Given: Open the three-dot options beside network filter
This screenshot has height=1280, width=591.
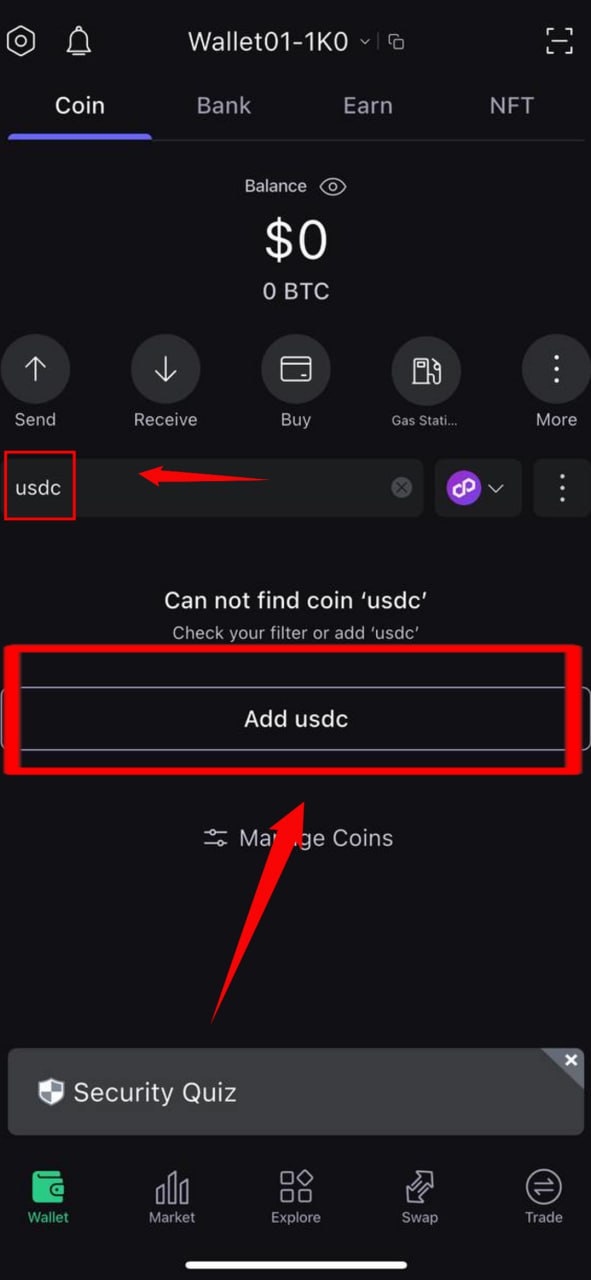Looking at the screenshot, I should point(562,488).
